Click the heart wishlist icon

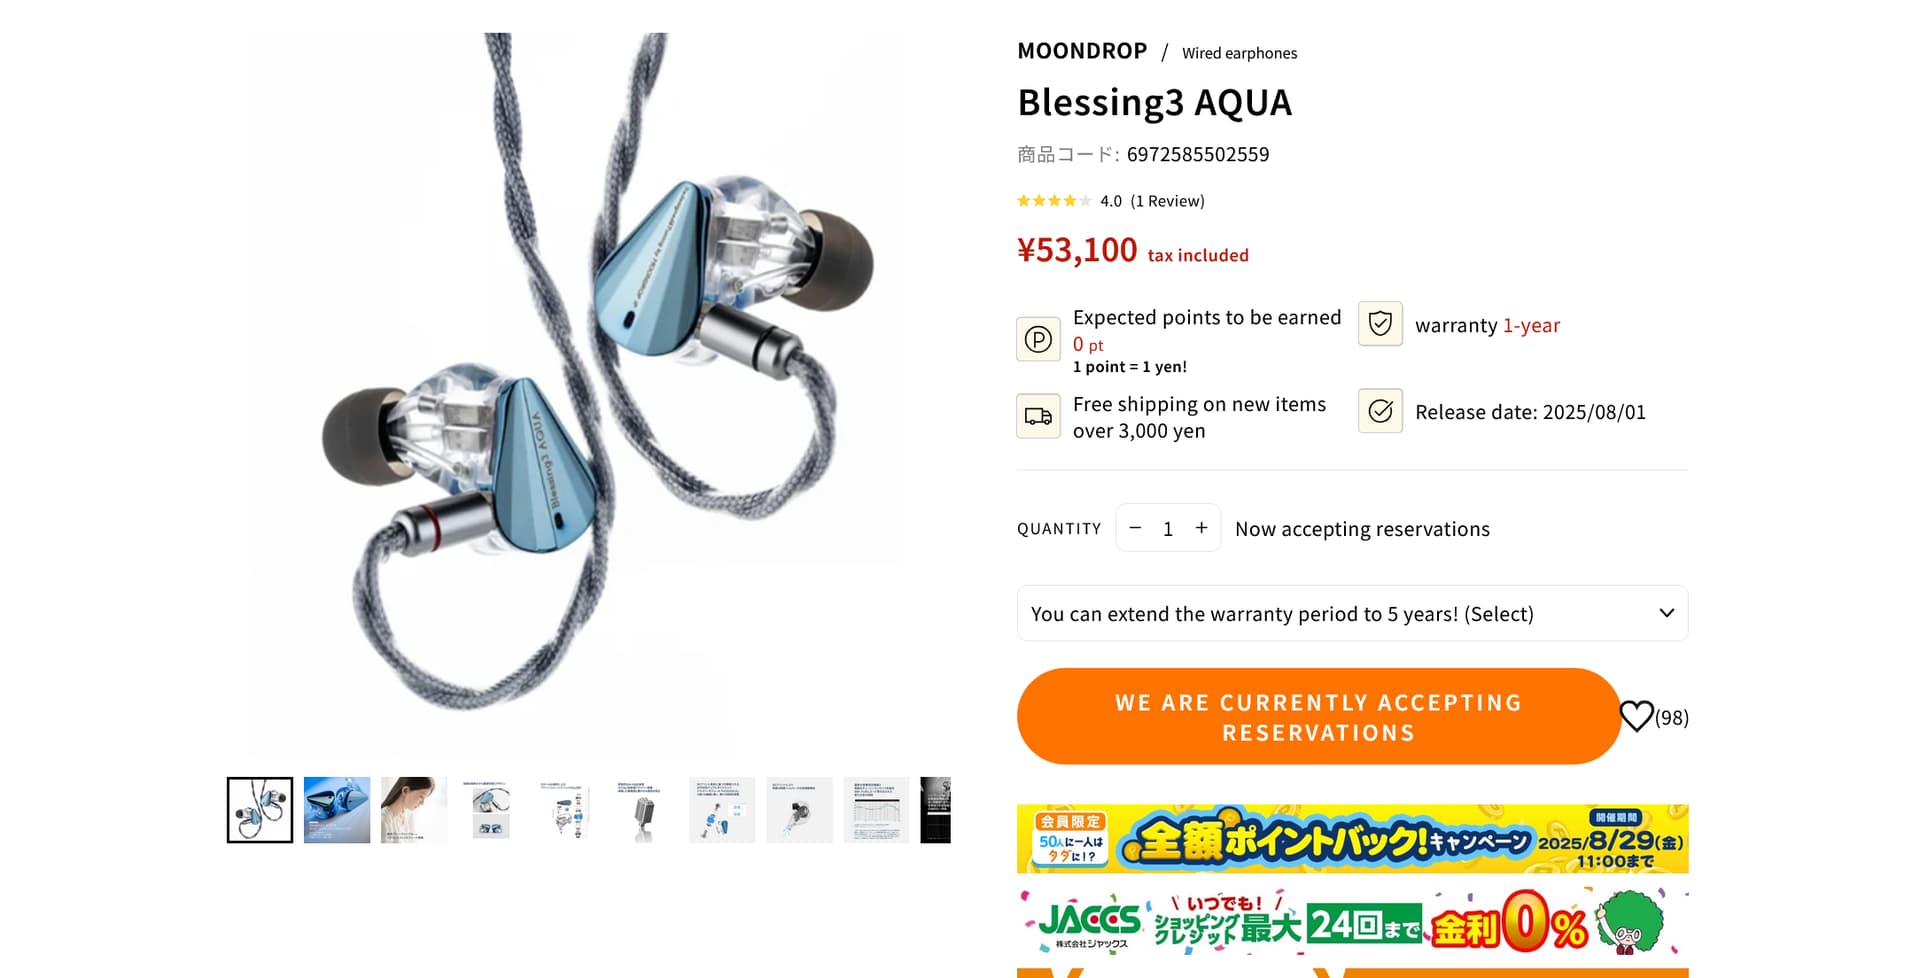click(x=1636, y=716)
